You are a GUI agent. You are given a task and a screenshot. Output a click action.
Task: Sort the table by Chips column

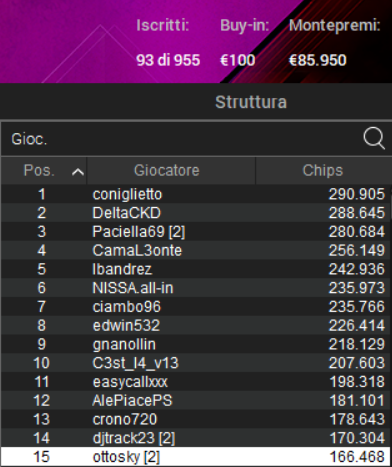[x=323, y=171]
